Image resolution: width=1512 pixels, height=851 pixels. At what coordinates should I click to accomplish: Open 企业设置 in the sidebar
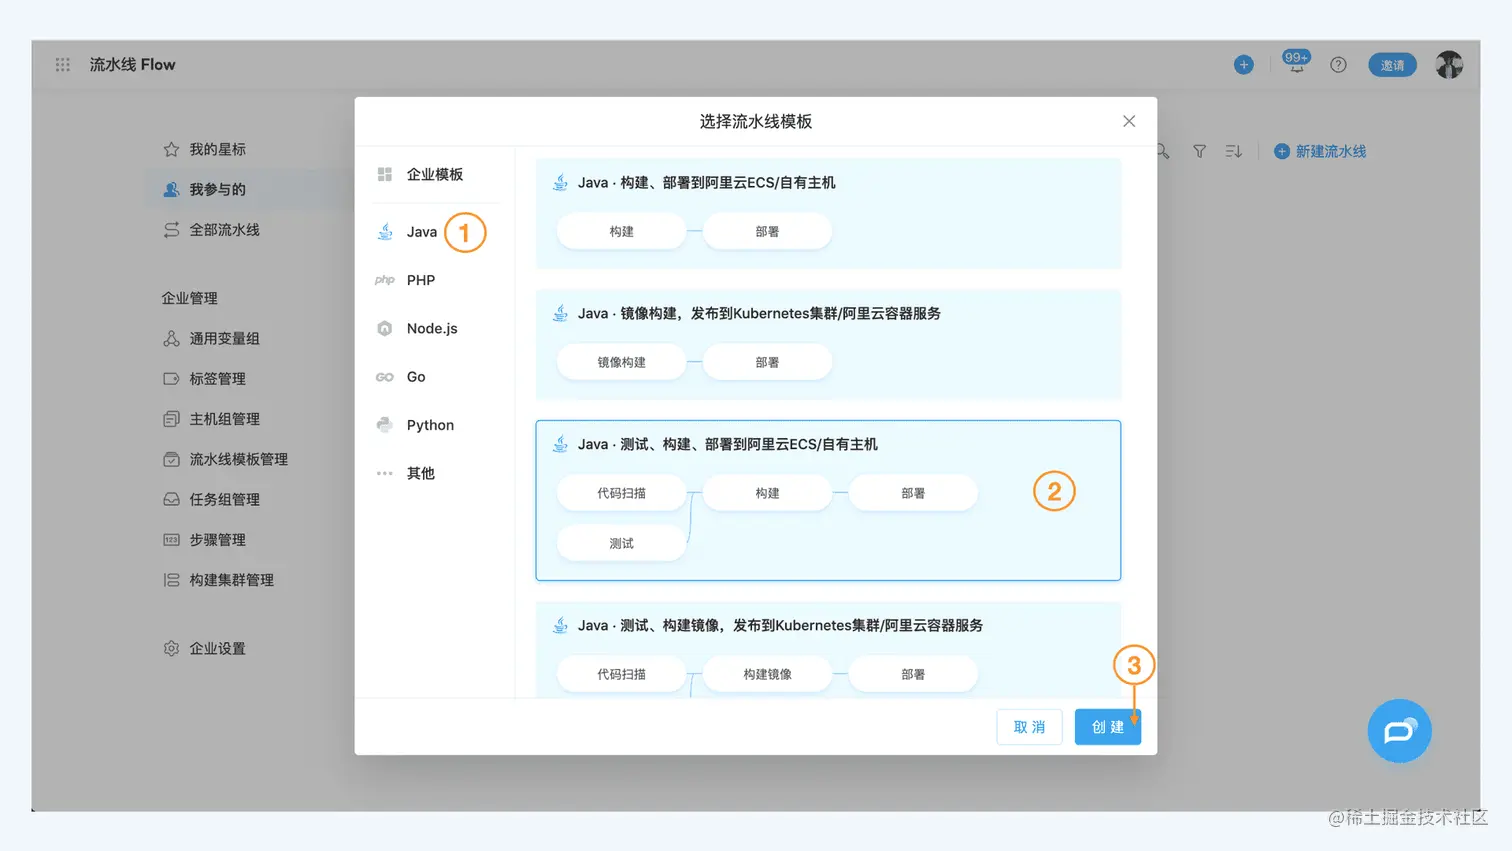218,648
